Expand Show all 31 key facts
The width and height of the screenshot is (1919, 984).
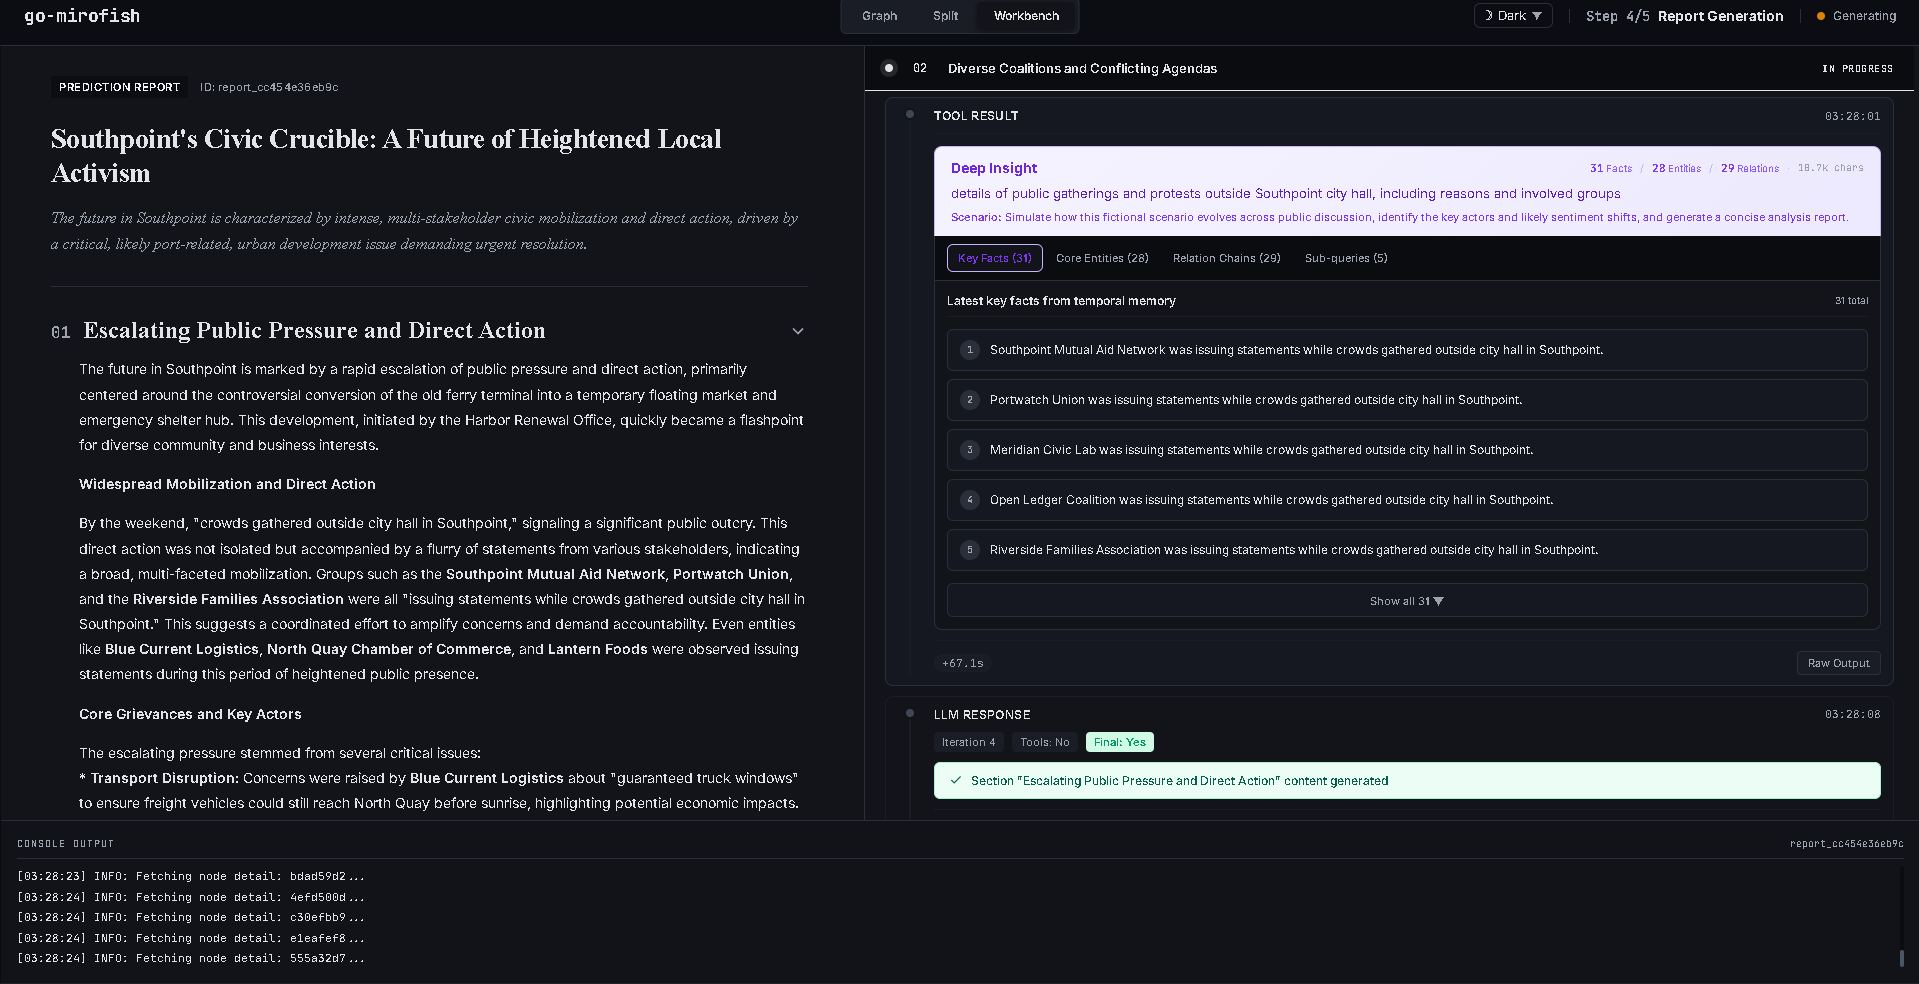(x=1407, y=601)
